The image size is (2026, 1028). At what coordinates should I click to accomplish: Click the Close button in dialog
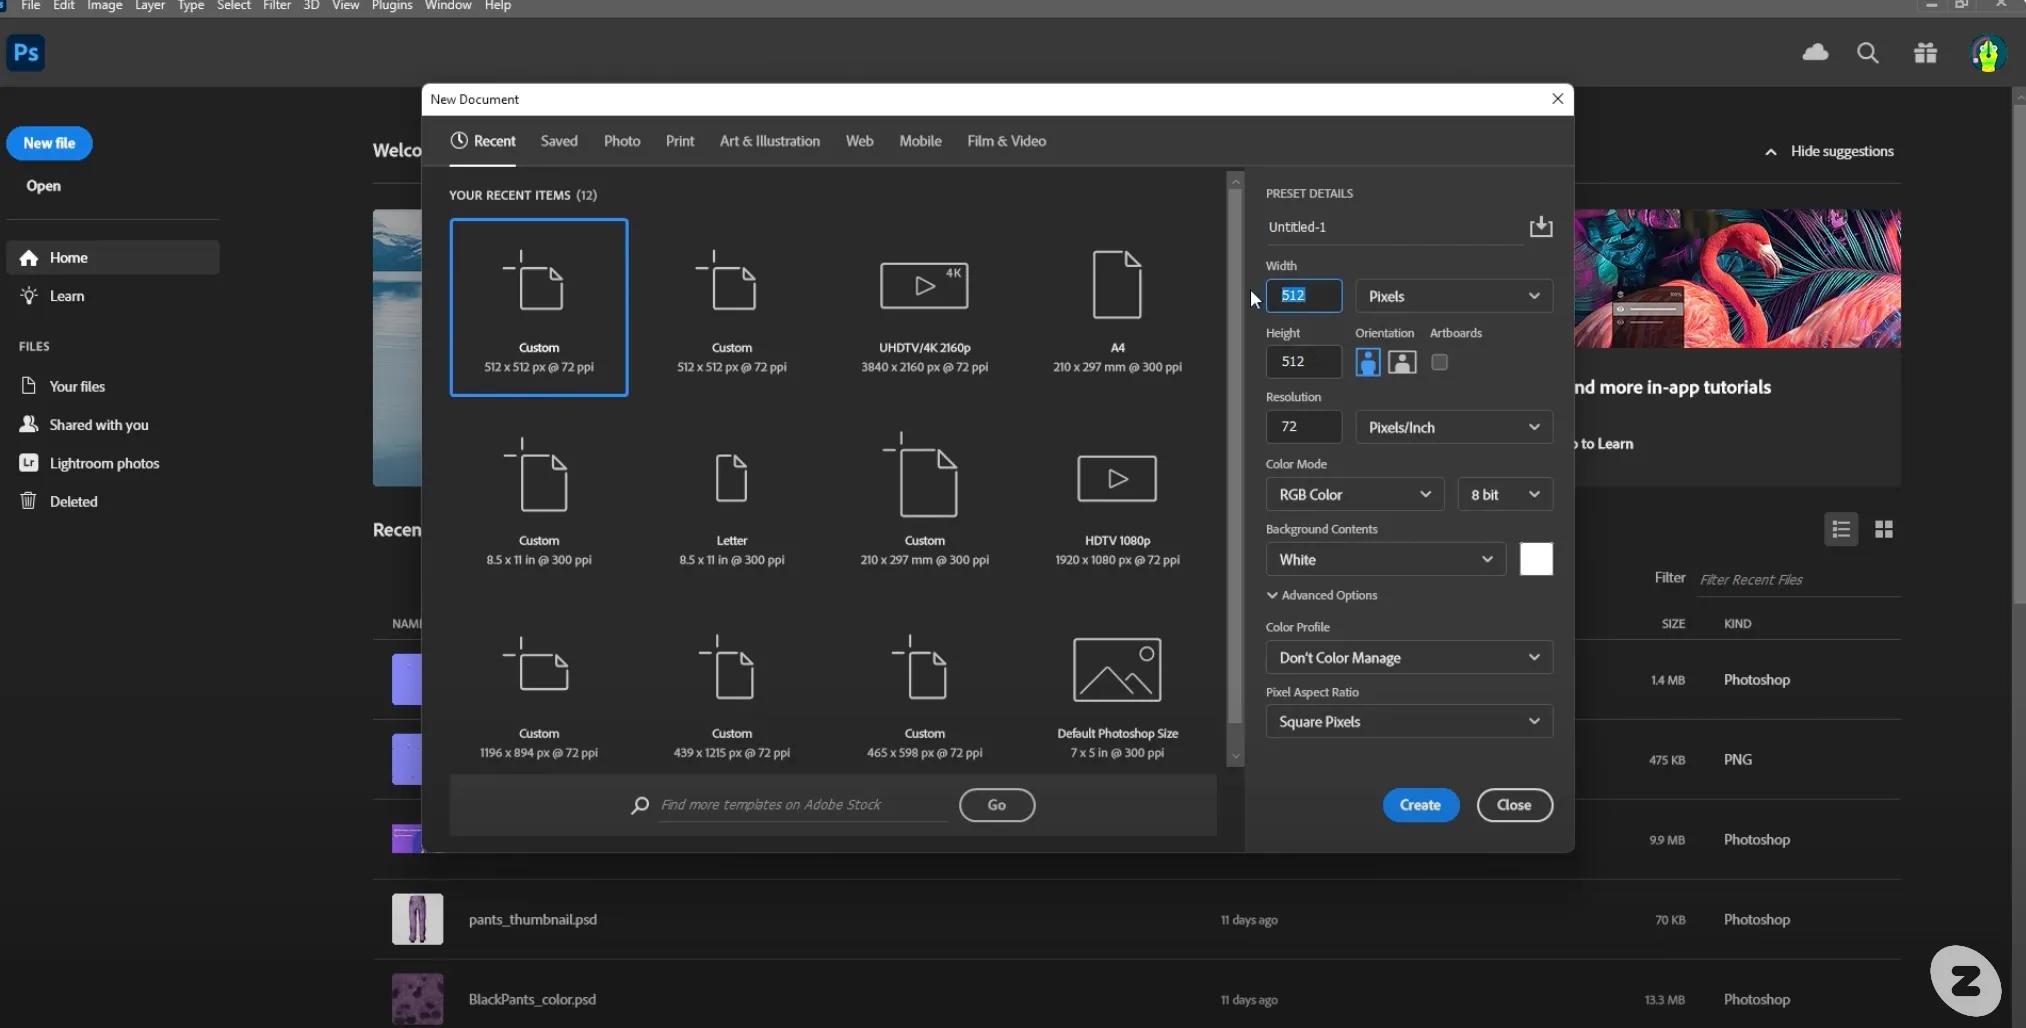[x=1514, y=805]
